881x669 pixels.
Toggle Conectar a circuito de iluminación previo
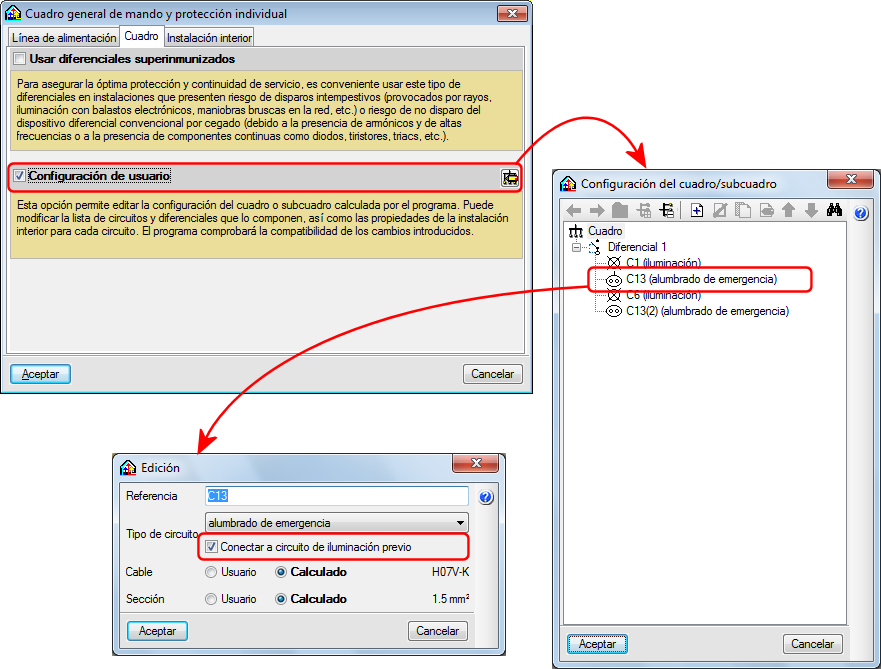211,547
